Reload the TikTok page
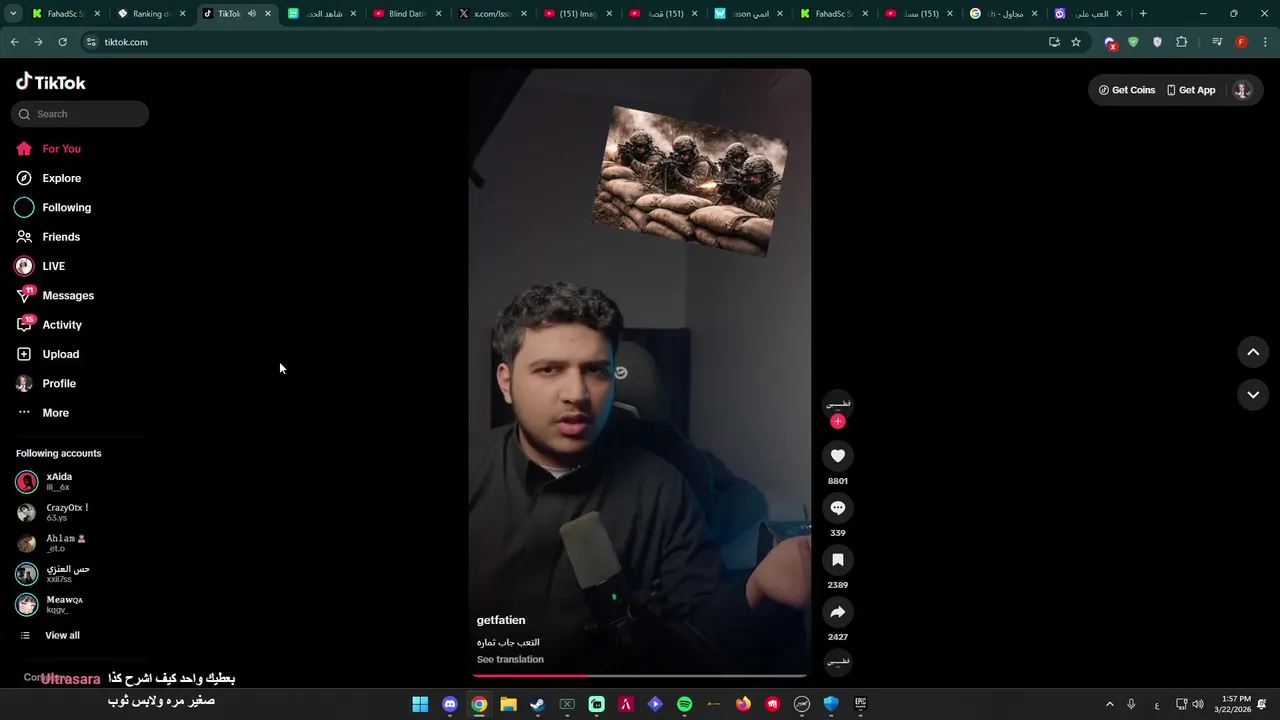This screenshot has width=1280, height=720. [62, 42]
